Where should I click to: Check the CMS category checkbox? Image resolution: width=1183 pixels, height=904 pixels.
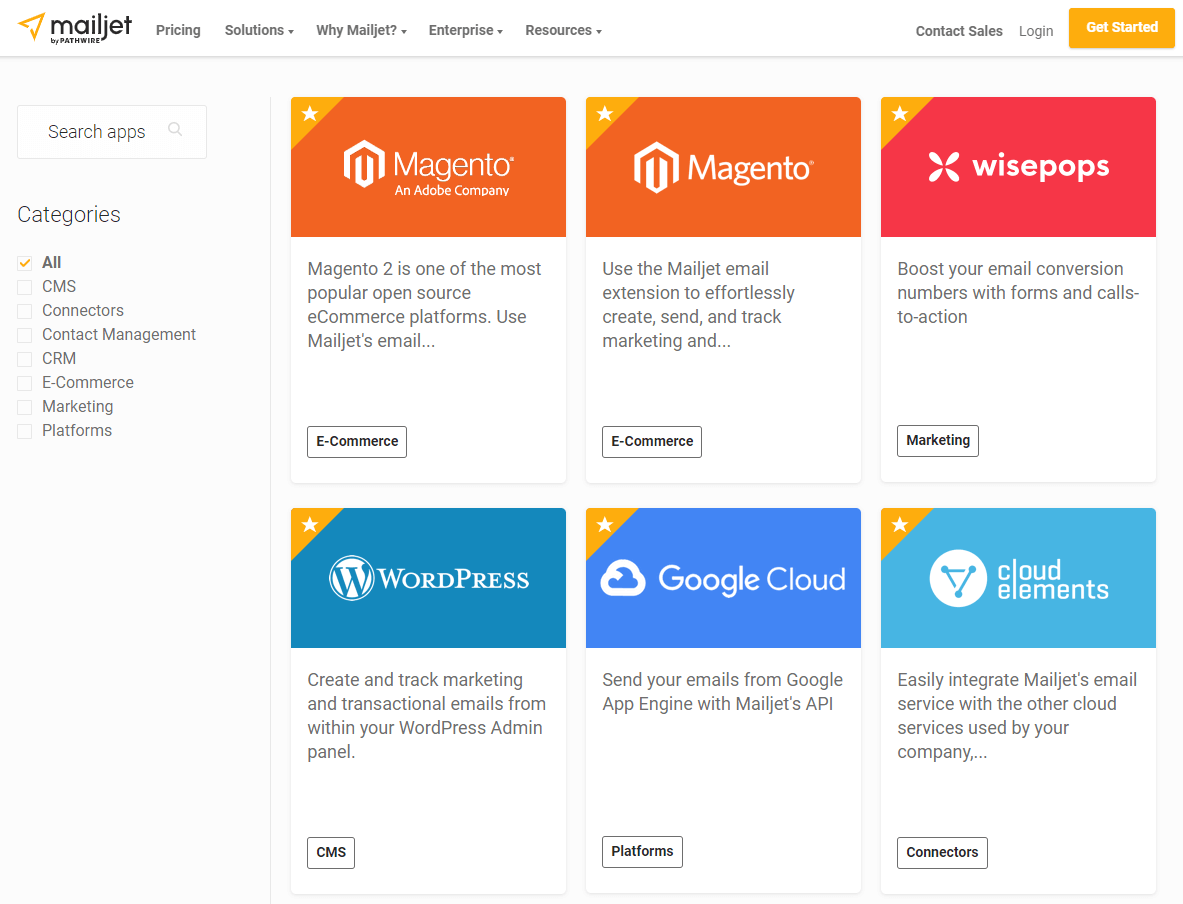pyautogui.click(x=25, y=287)
